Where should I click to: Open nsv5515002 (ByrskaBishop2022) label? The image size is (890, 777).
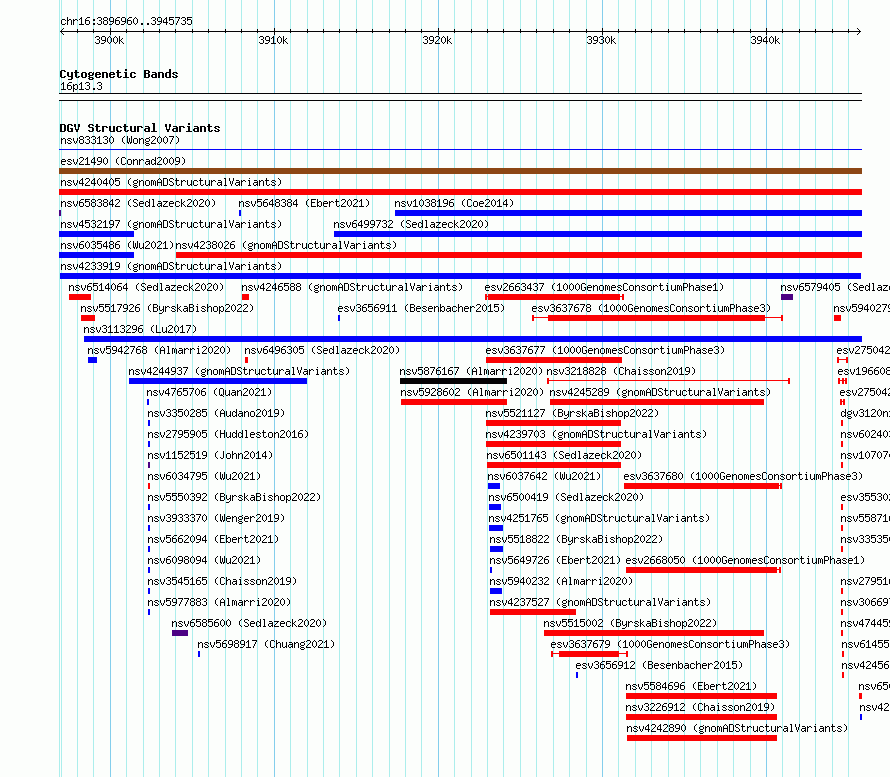coord(630,623)
